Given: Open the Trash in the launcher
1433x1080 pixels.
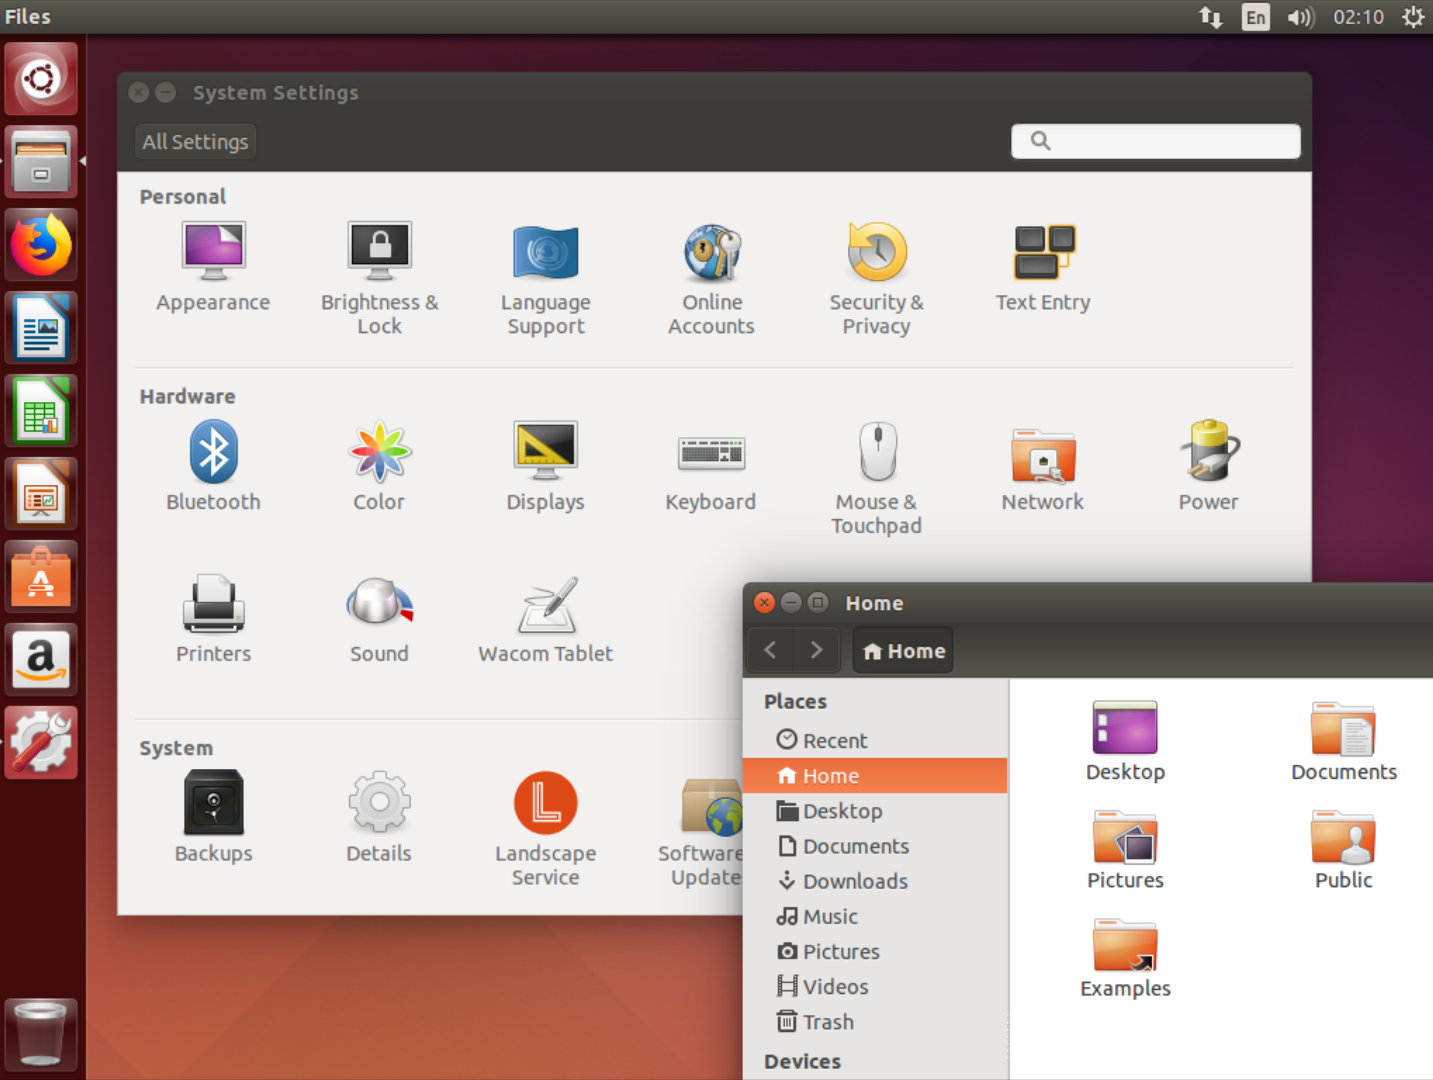Looking at the screenshot, I should point(41,1034).
